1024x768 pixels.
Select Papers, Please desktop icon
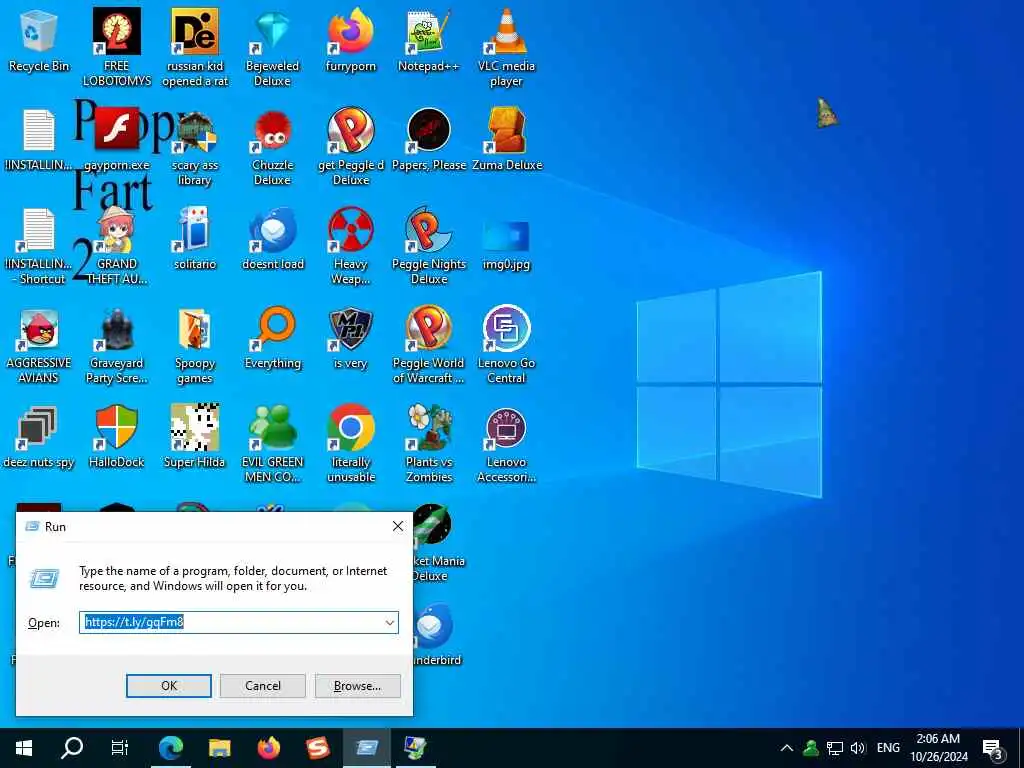pyautogui.click(x=428, y=140)
